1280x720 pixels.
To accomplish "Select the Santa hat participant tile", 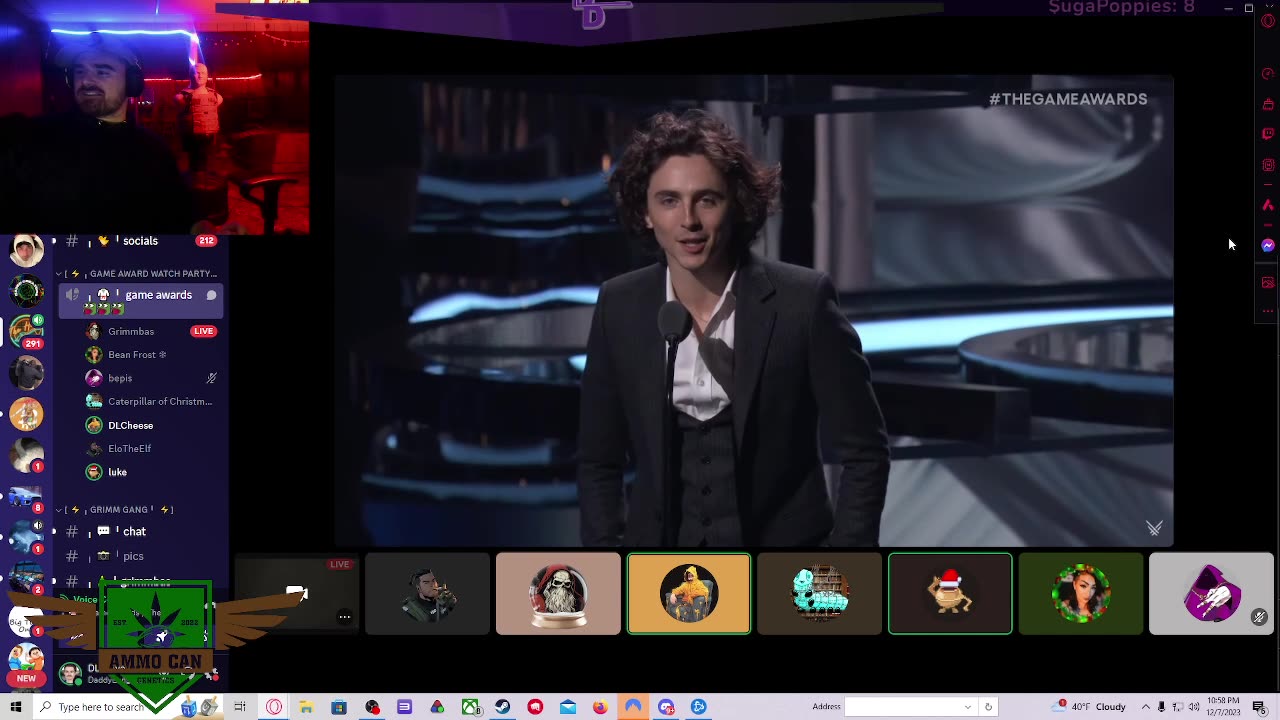I will click(950, 594).
